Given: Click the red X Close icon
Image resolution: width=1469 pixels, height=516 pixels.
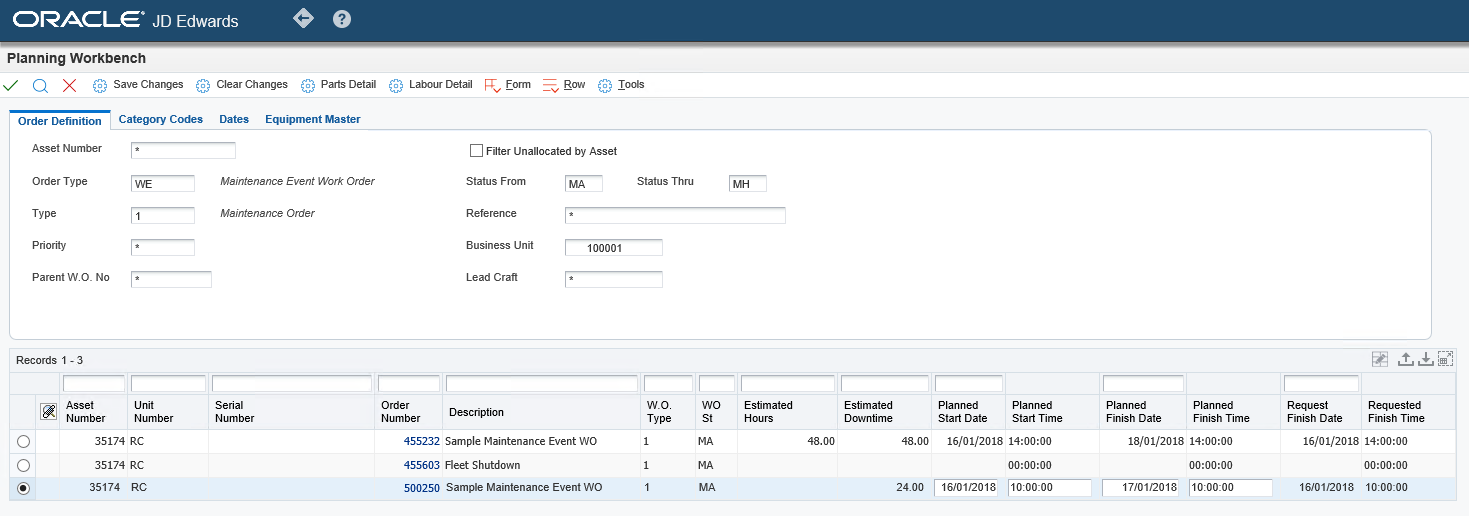Looking at the screenshot, I should (69, 86).
